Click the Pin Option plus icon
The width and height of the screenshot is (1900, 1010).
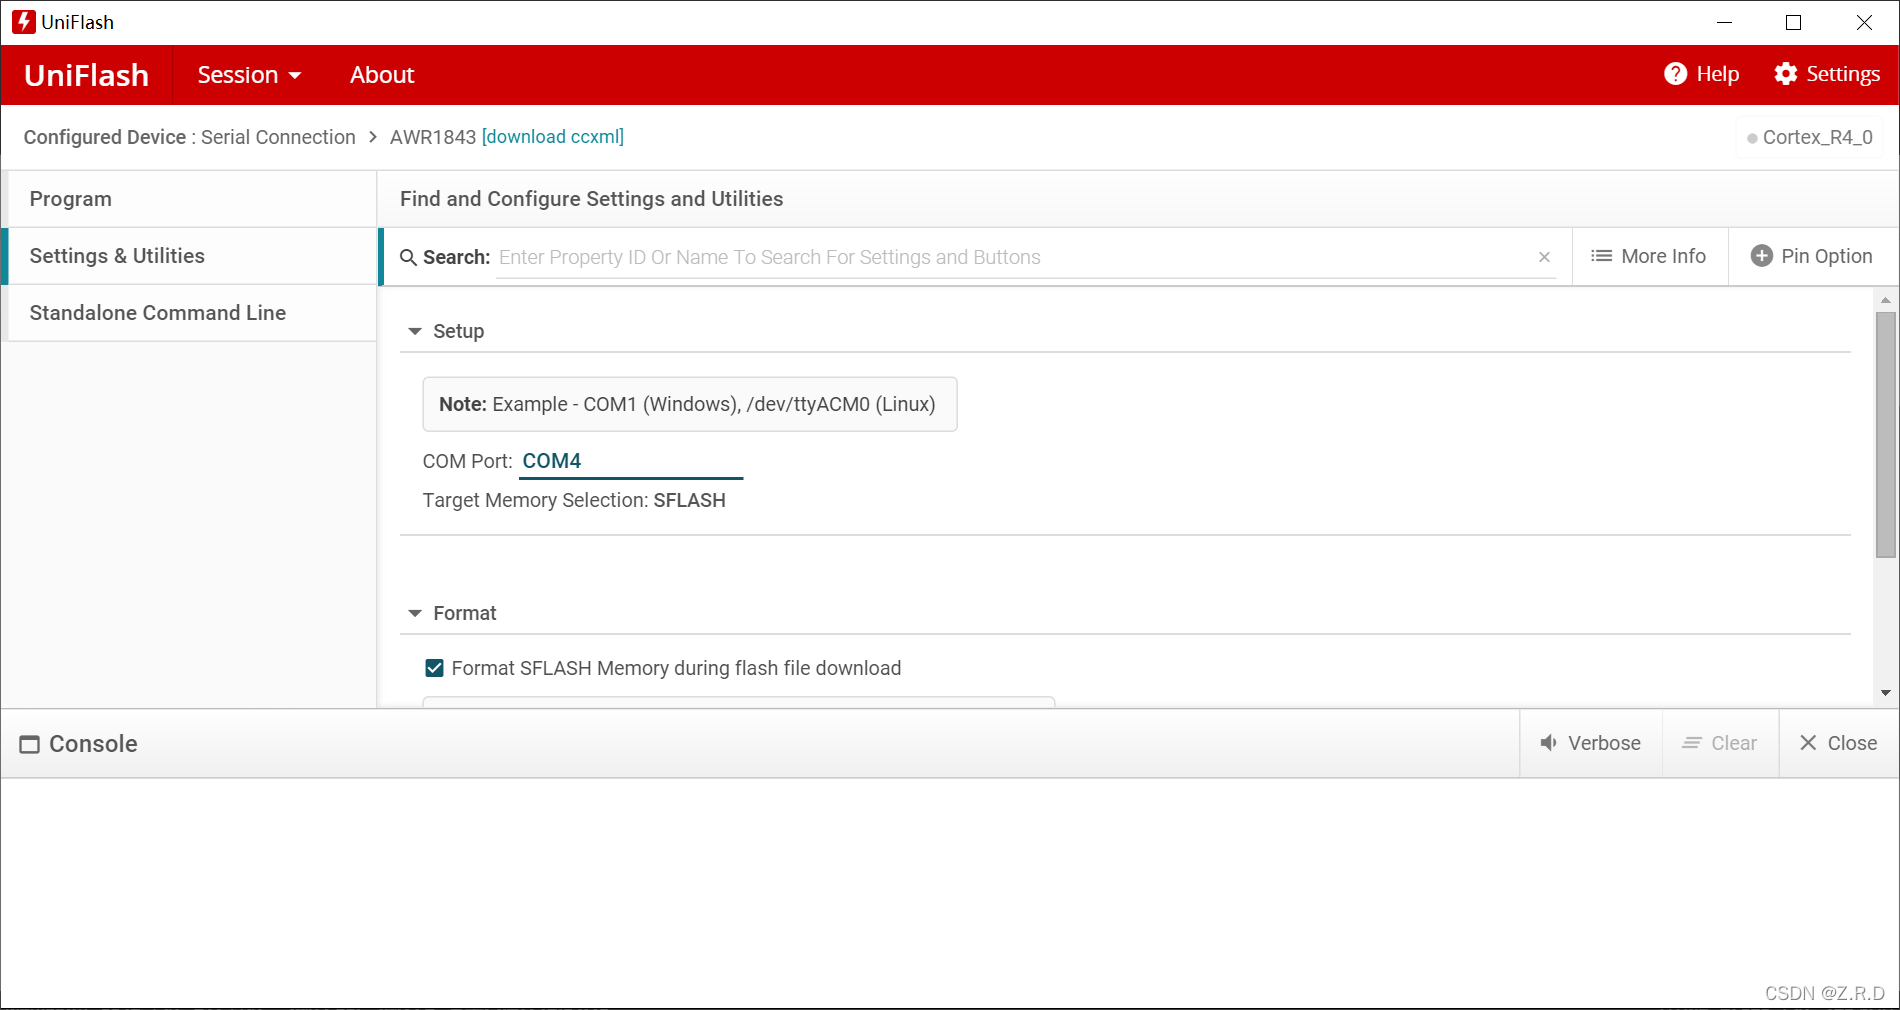point(1762,256)
